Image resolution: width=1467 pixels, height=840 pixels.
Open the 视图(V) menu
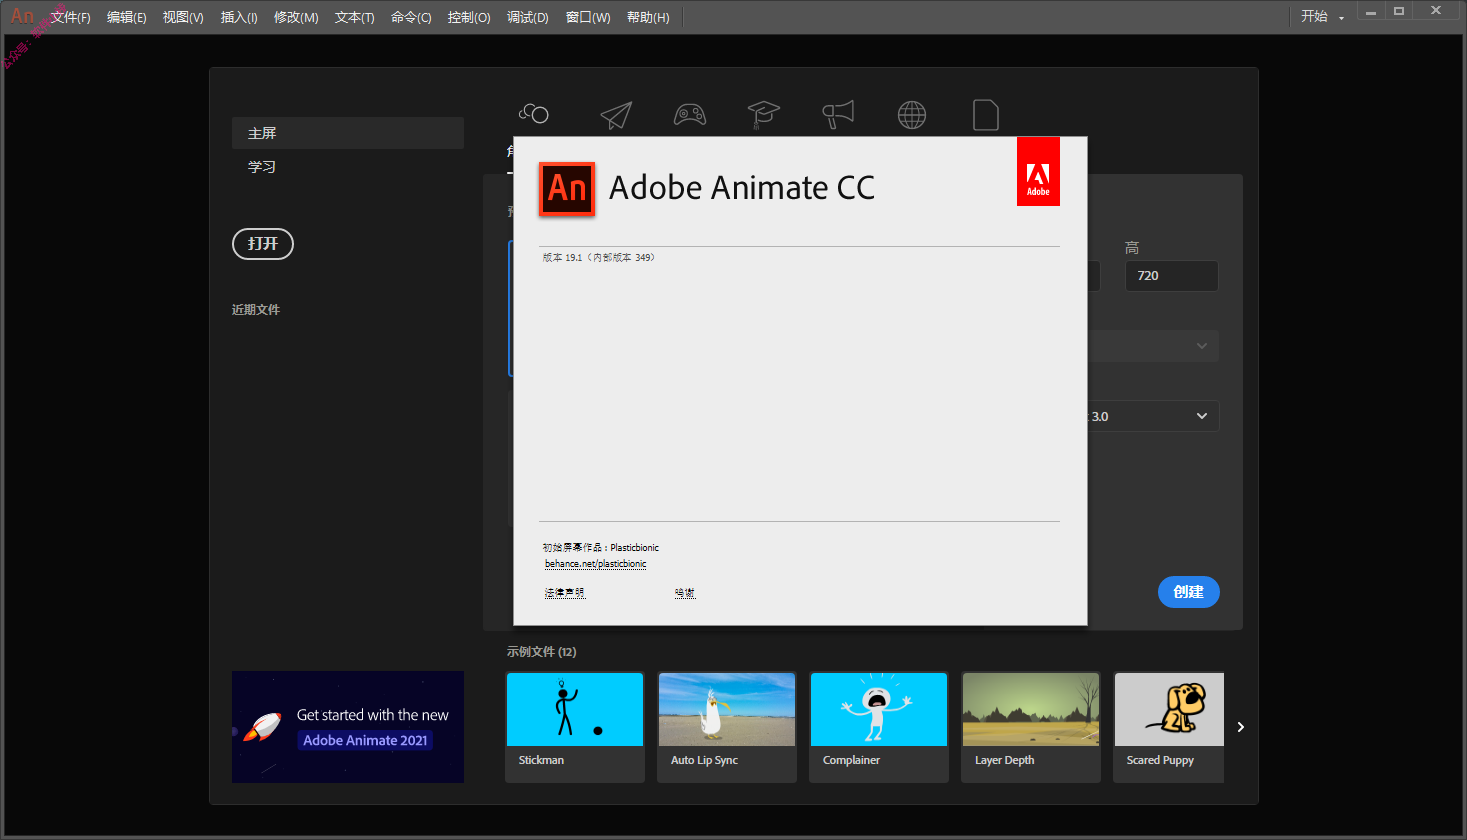click(x=183, y=17)
